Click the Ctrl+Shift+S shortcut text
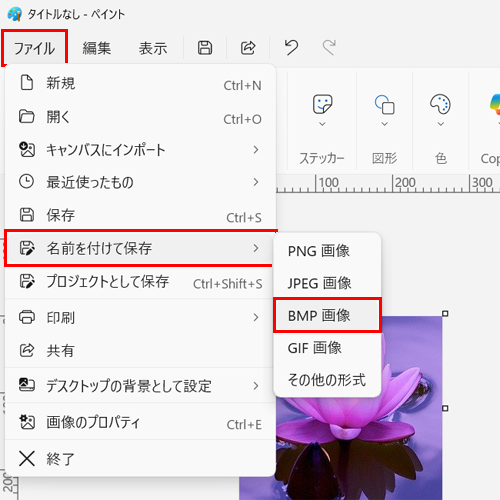This screenshot has width=500, height=500. click(228, 284)
